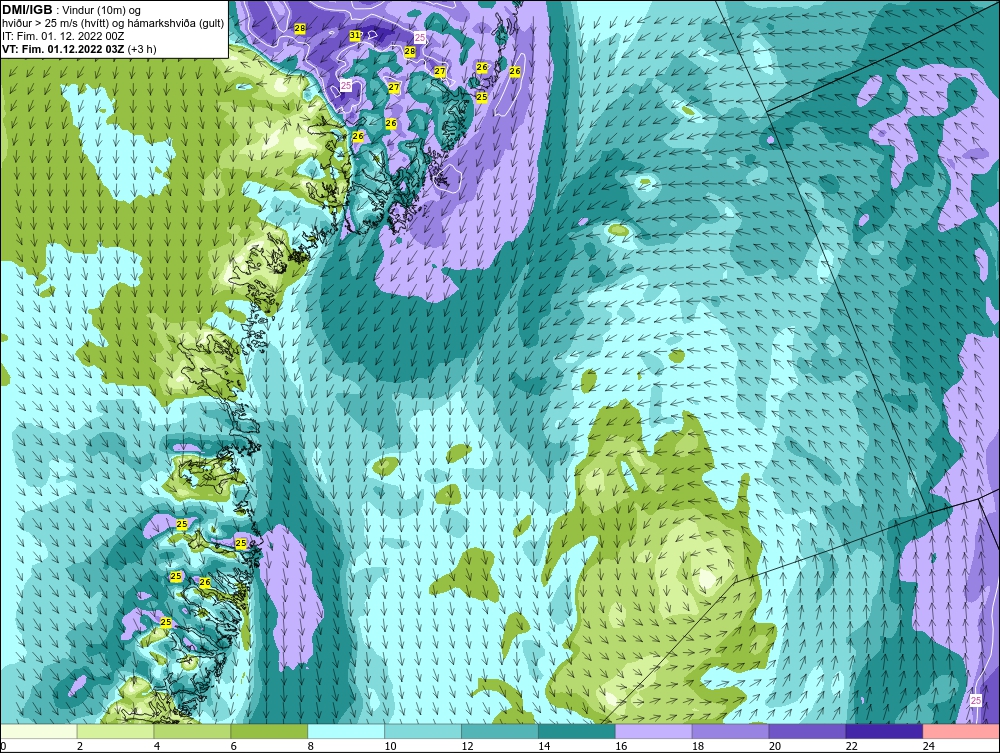Click the pink above-24 m/s legend swatch
Image resolution: width=1000 pixels, height=753 pixels.
point(961,731)
